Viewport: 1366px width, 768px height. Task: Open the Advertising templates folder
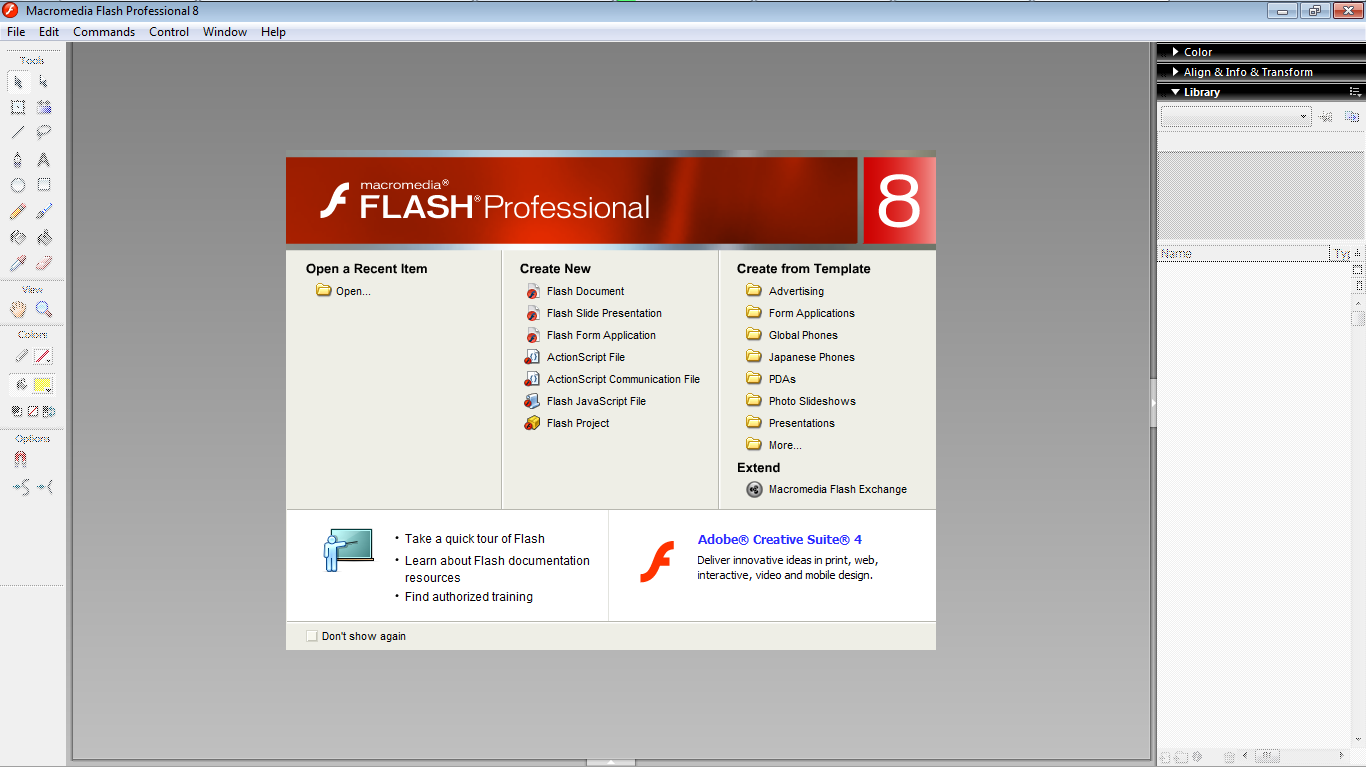[785, 291]
